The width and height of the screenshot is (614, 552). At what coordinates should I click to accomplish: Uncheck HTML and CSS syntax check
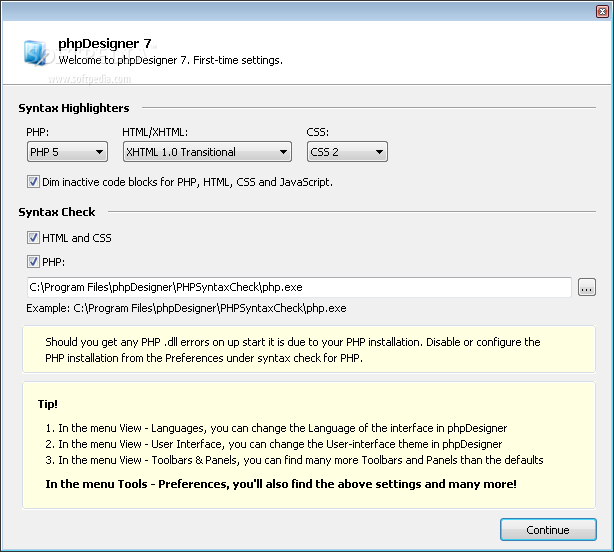33,238
